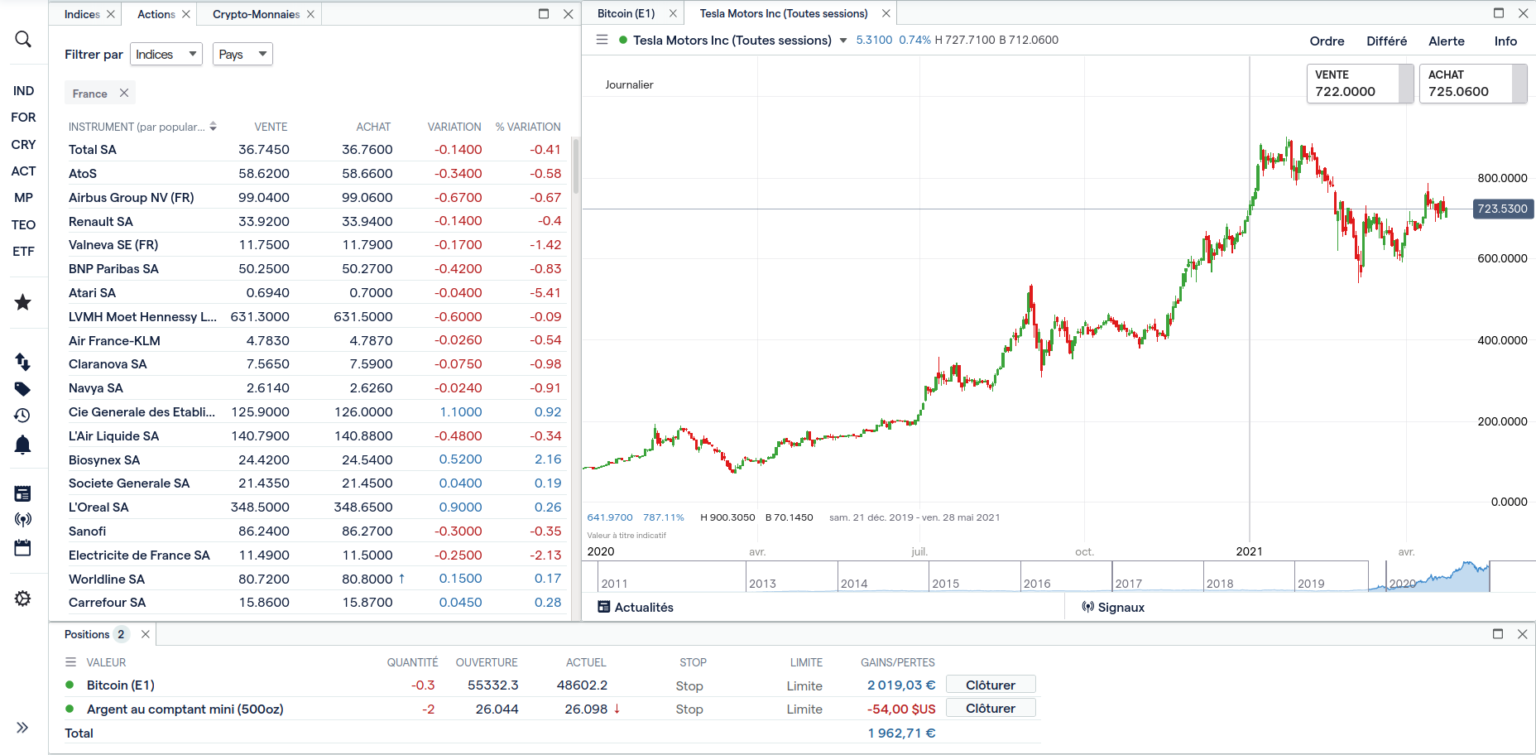Click the VENTE 722.0000 price button
The height and width of the screenshot is (755, 1536).
point(1359,84)
